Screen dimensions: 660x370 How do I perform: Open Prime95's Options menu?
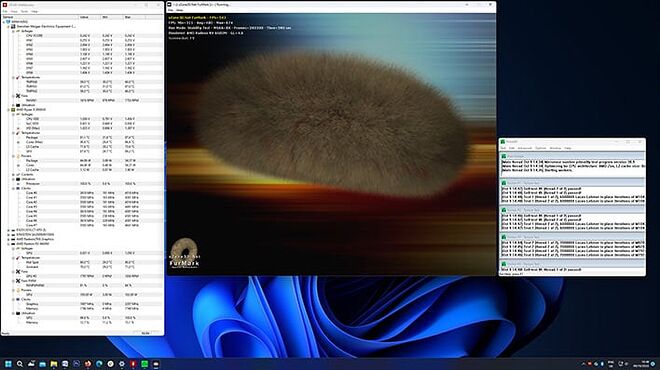point(540,148)
